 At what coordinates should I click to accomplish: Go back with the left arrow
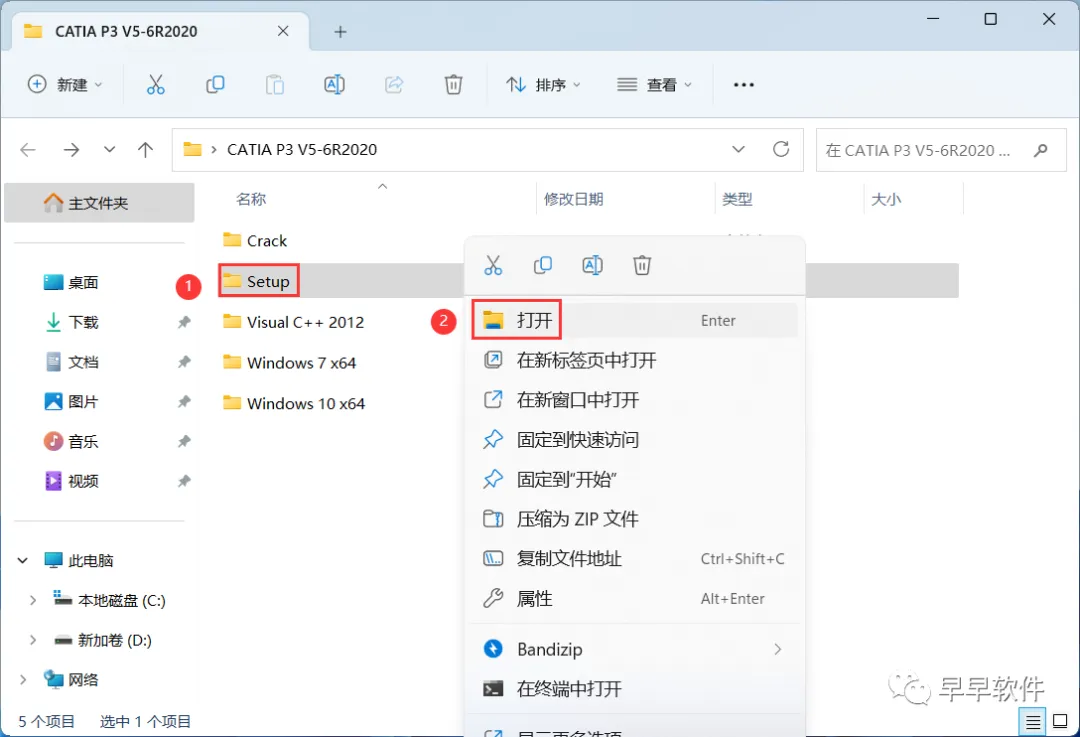tap(28, 149)
